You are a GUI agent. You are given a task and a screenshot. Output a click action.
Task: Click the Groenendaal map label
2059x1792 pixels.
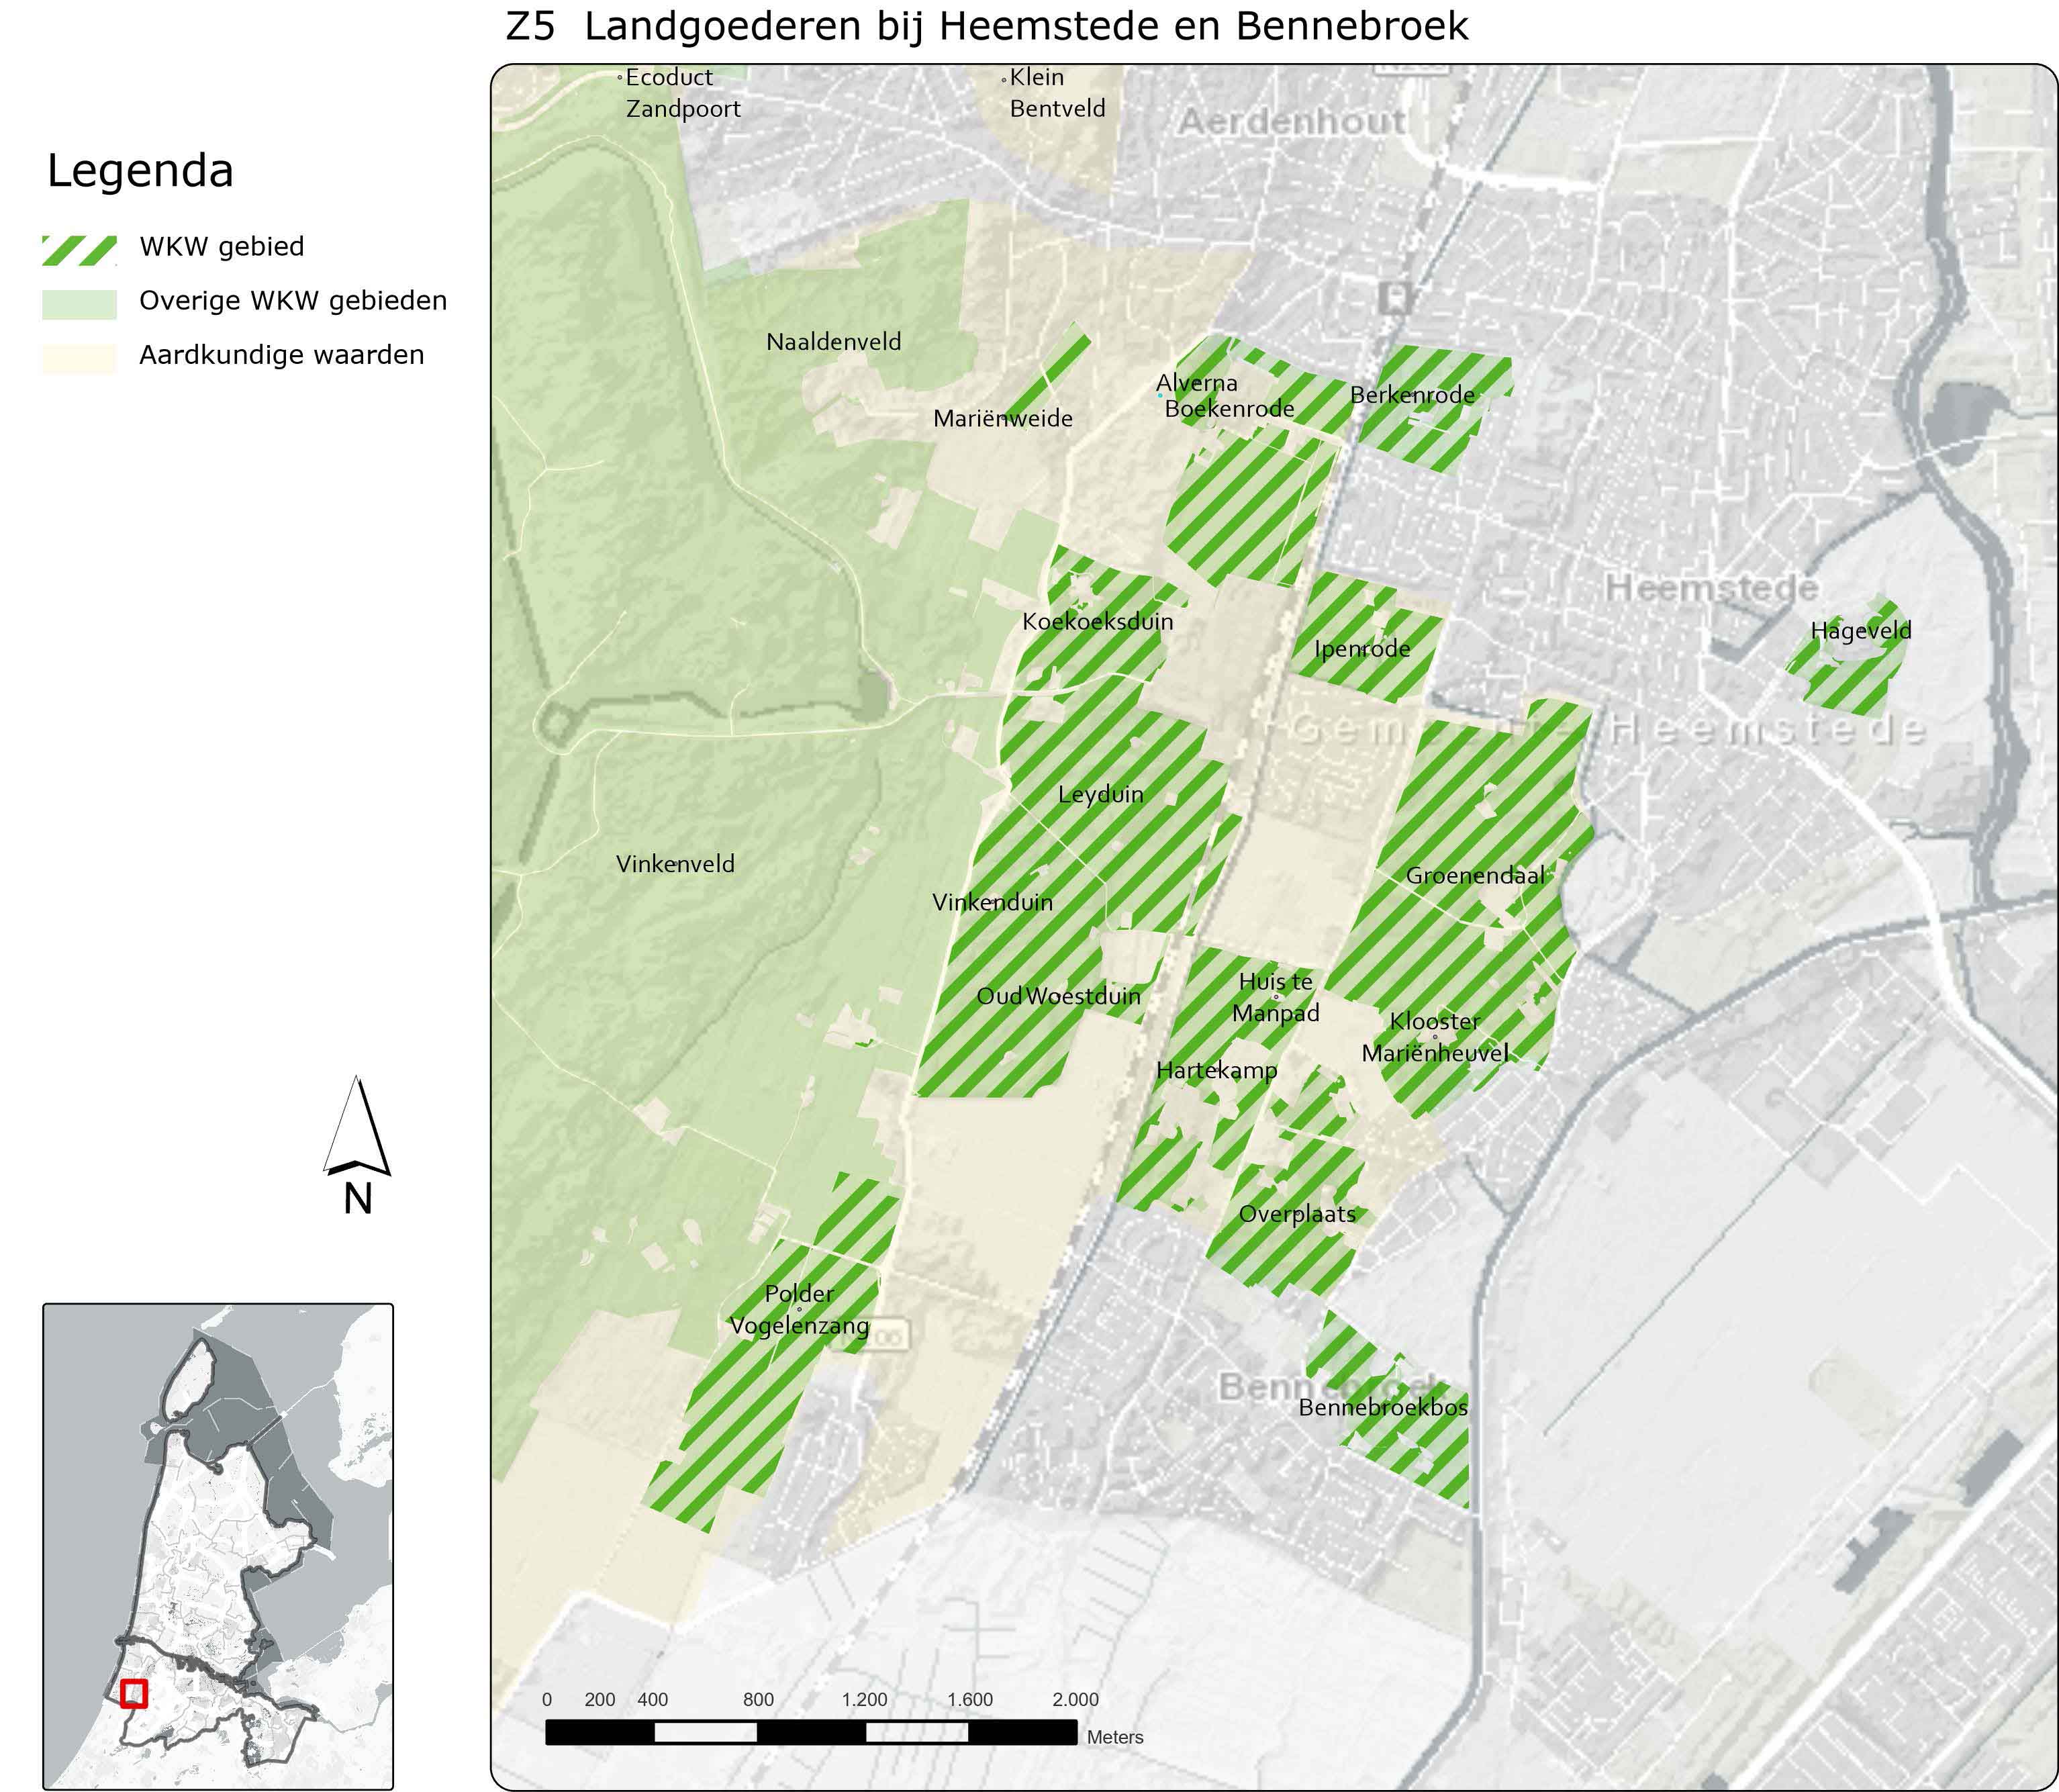pyautogui.click(x=1475, y=876)
